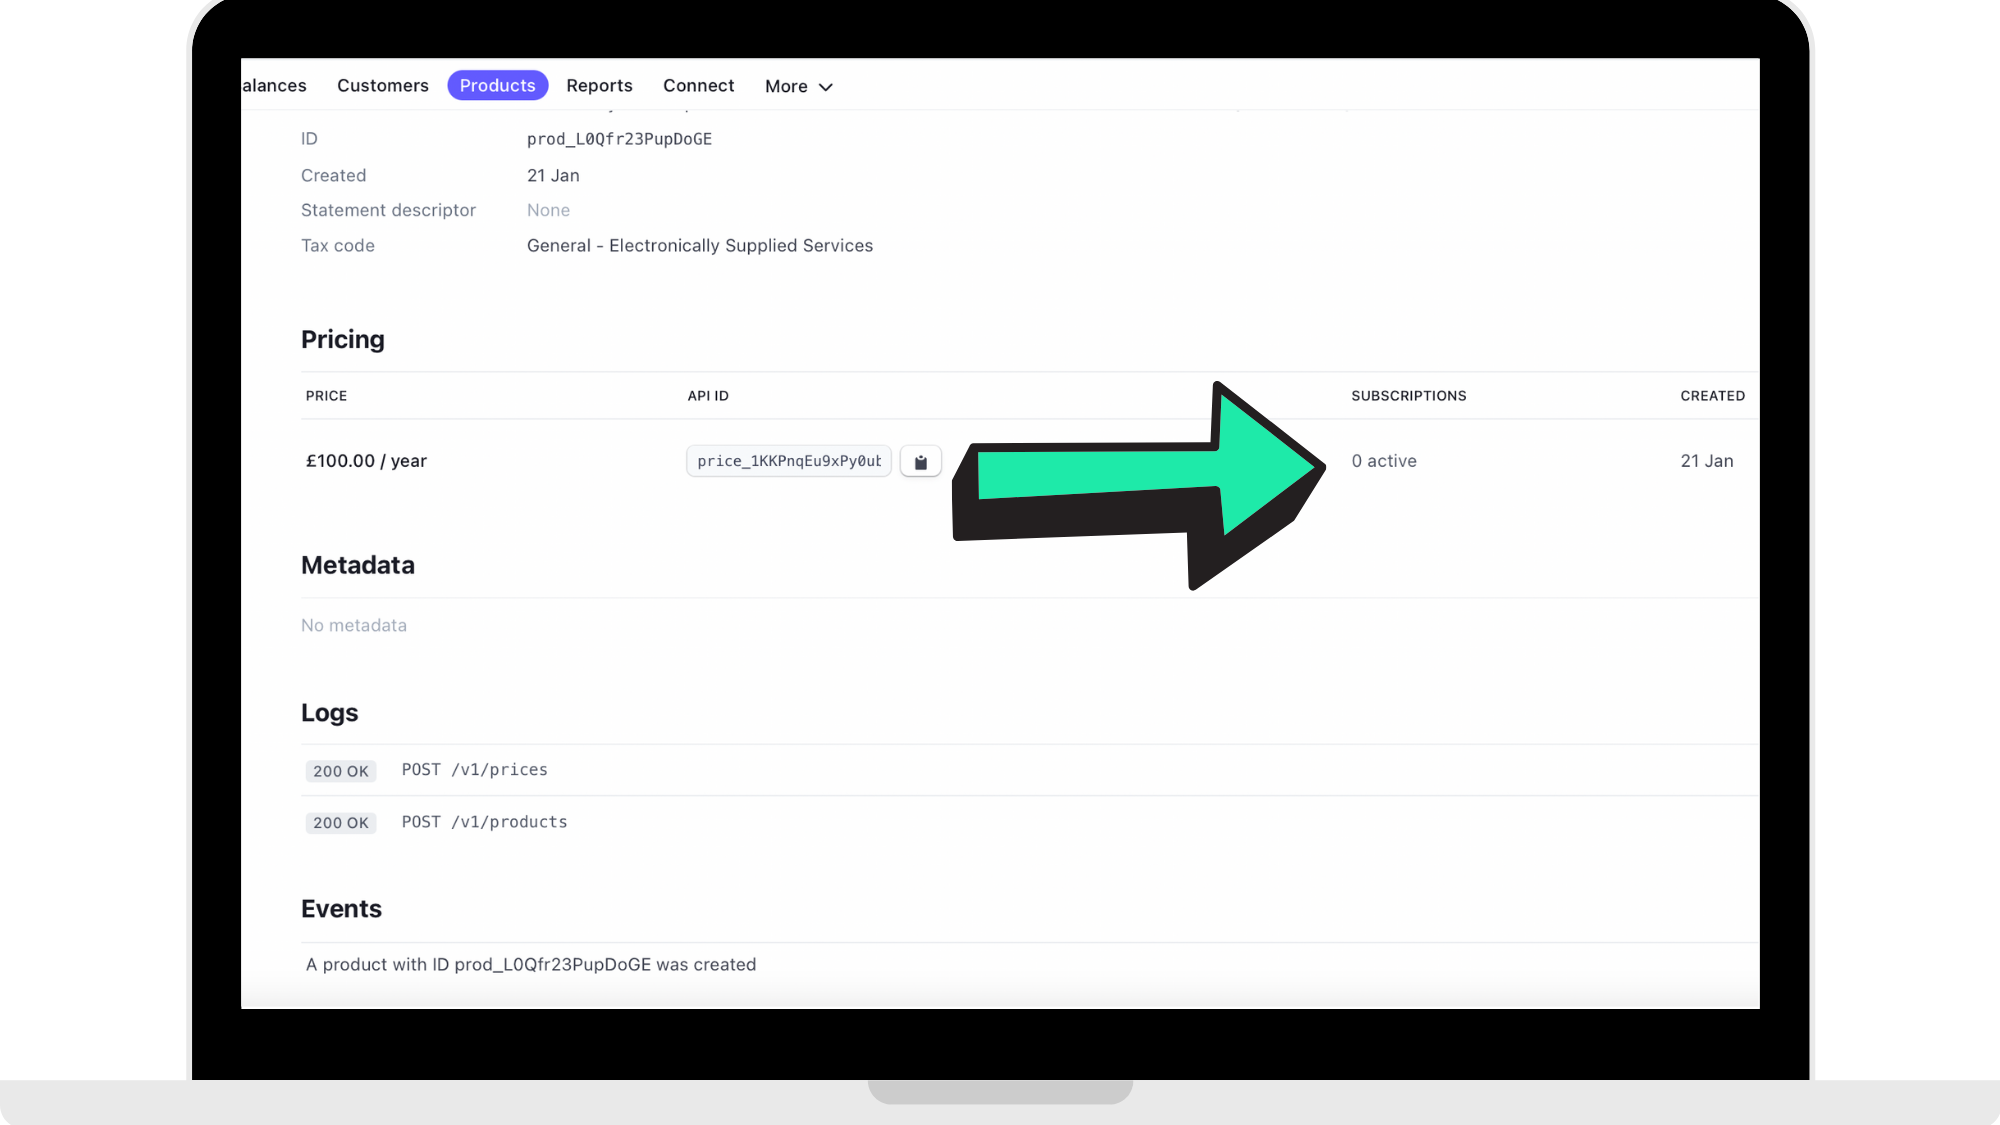
Task: Copy the price API ID clipboard icon
Action: point(920,461)
